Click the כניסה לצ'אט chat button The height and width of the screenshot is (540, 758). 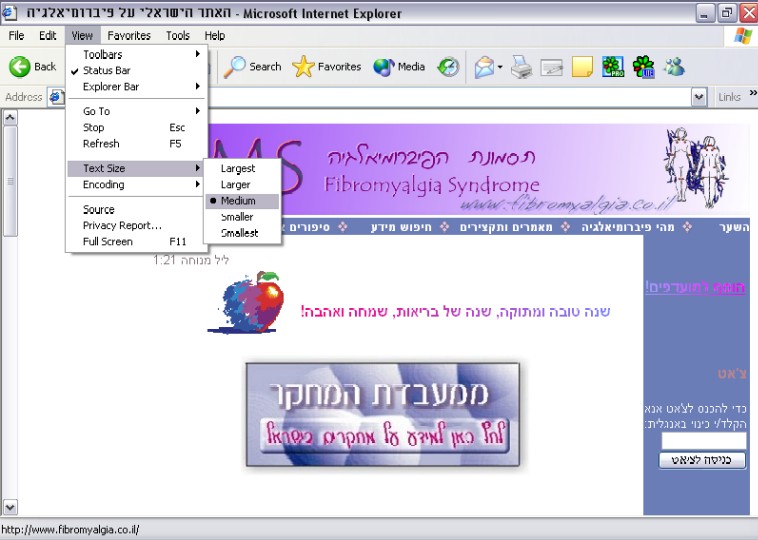click(x=702, y=460)
